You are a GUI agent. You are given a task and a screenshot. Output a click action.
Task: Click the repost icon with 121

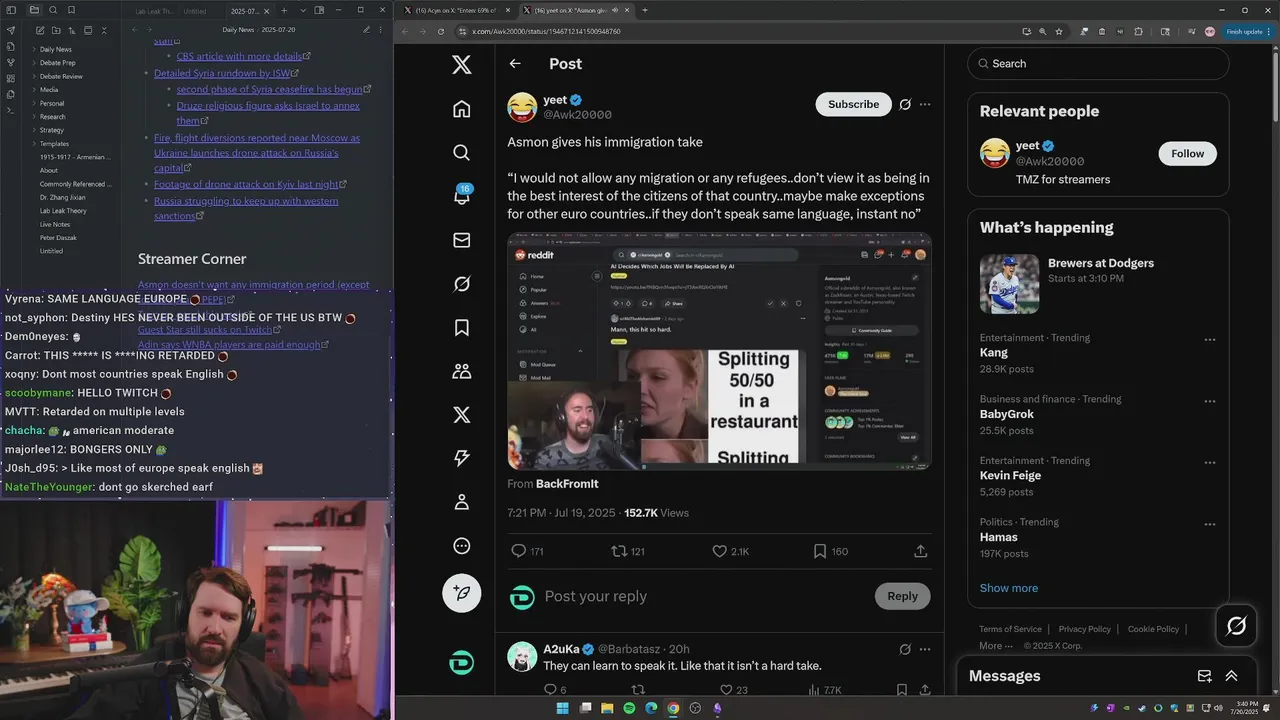coord(619,551)
